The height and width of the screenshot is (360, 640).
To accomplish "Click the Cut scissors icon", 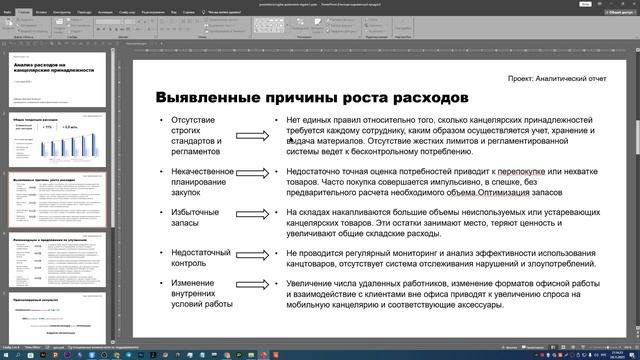I will pyautogui.click(x=19, y=20).
